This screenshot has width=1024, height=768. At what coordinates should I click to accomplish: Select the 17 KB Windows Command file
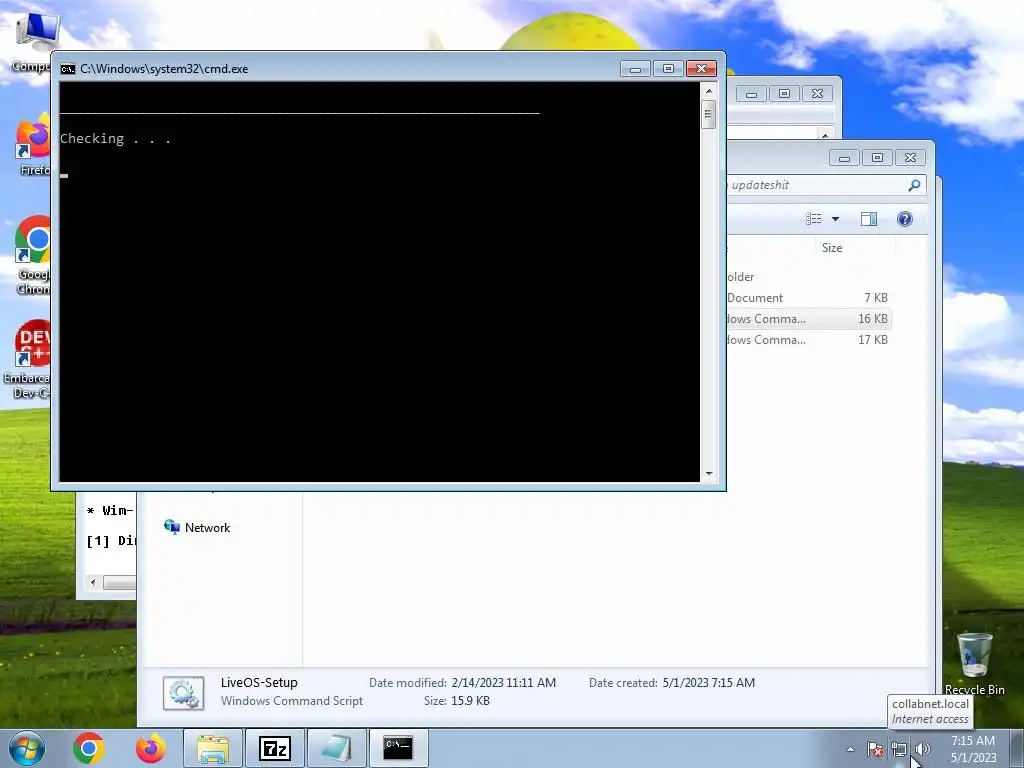point(808,340)
